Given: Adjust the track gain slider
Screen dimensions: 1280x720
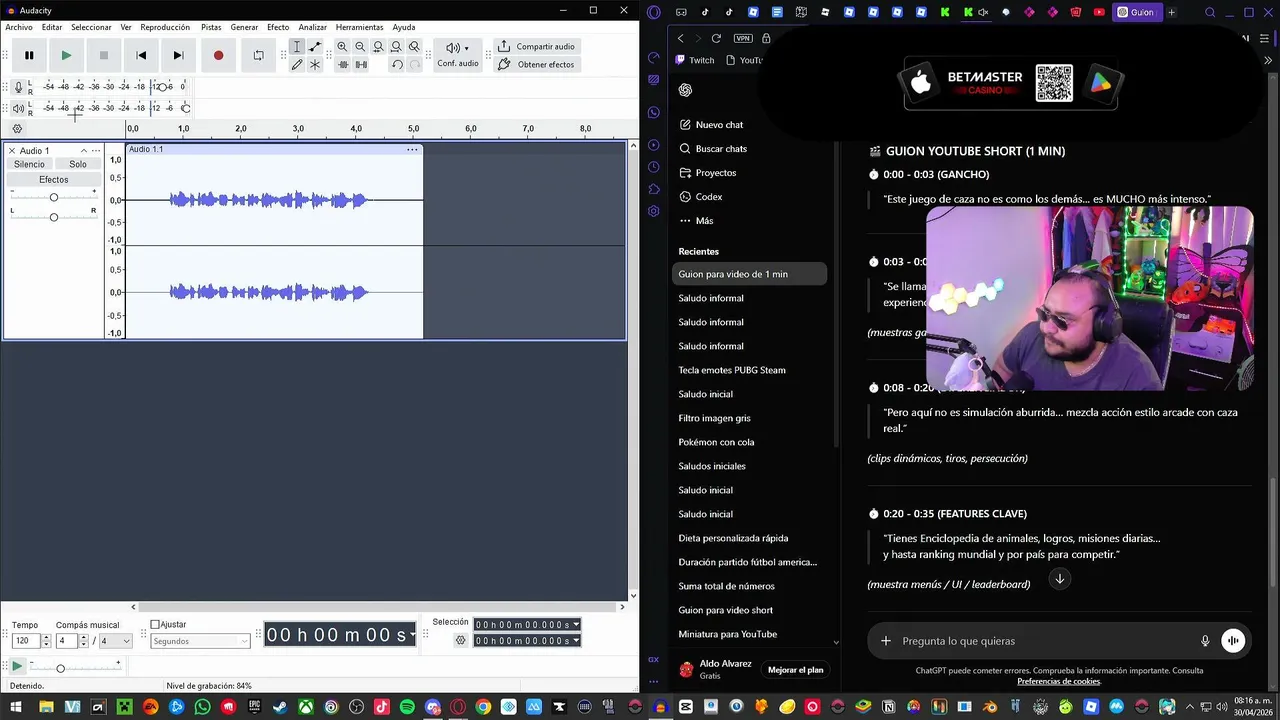Looking at the screenshot, I should 54,196.
